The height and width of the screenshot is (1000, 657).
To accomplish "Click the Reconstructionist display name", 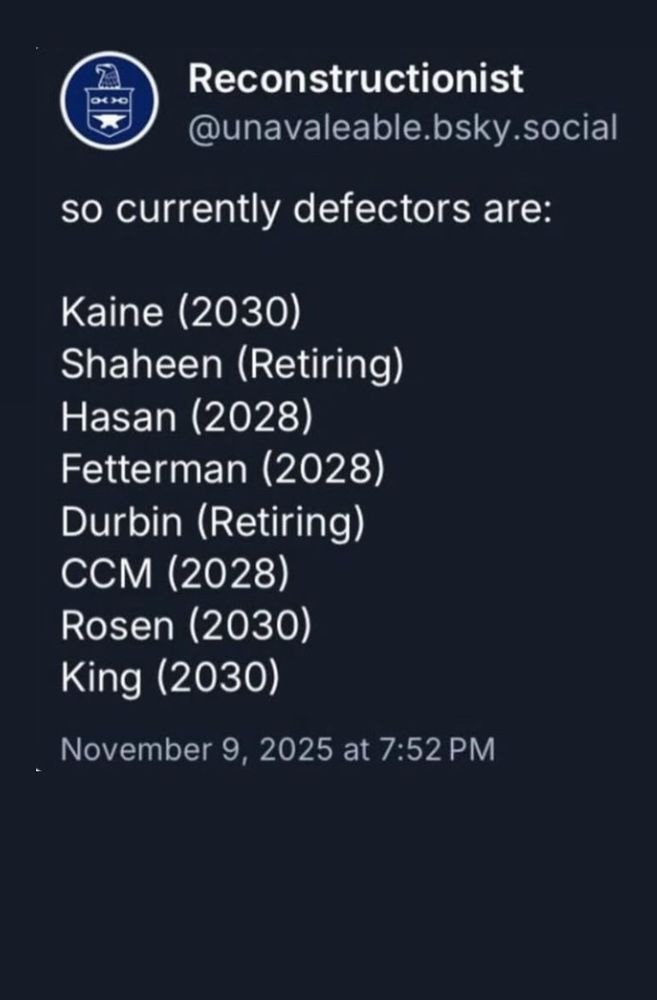I will point(356,79).
